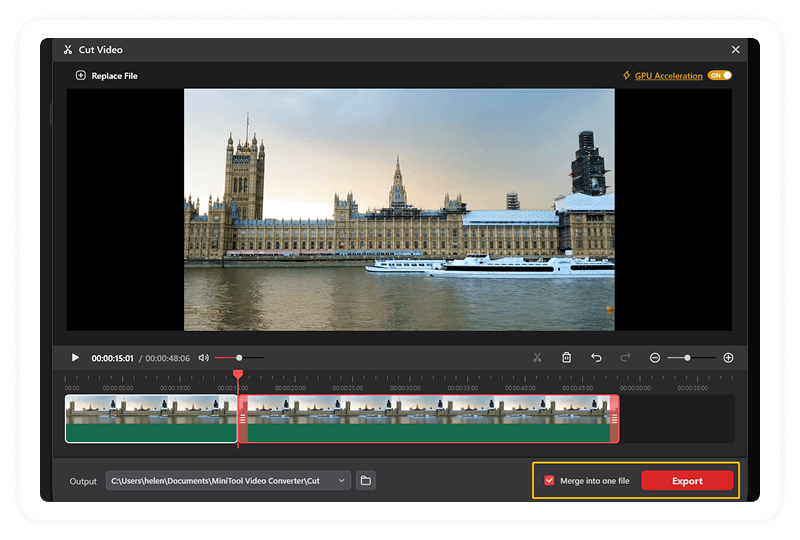This screenshot has height=540, width=800.
Task: Split the clip with the scissors icon
Action: (x=537, y=358)
